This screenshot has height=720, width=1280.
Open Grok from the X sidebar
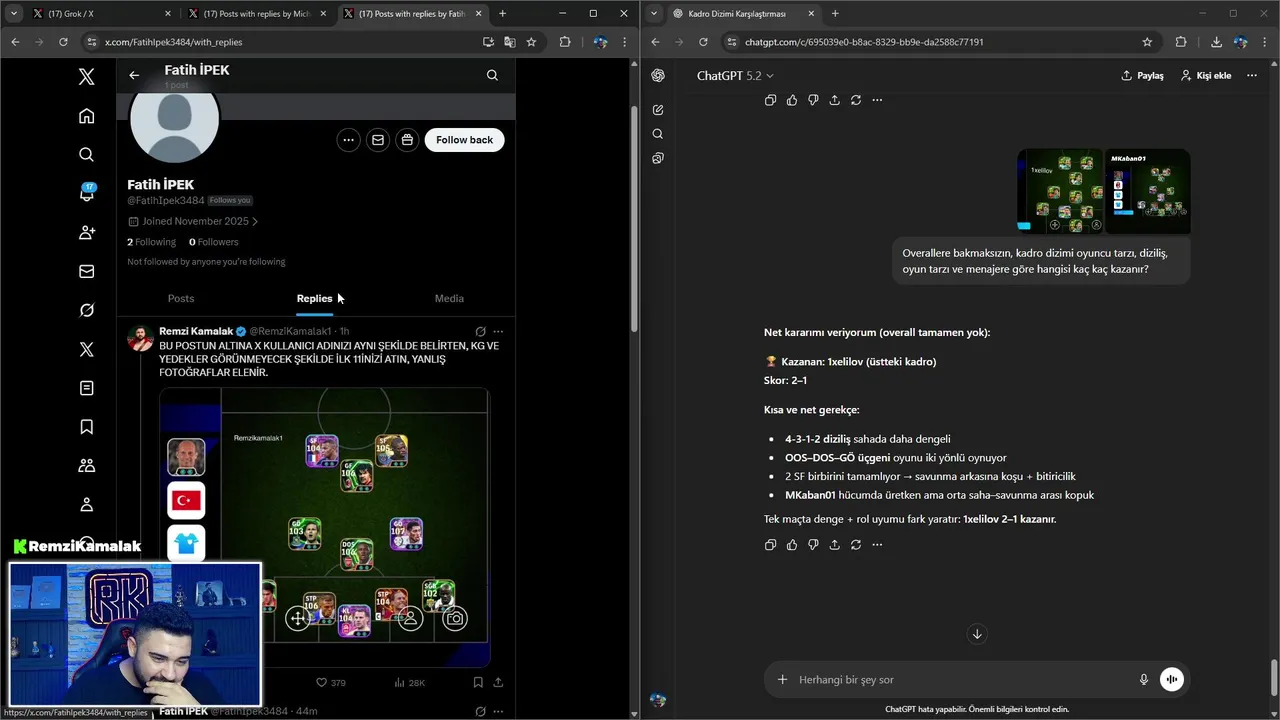coord(87,310)
